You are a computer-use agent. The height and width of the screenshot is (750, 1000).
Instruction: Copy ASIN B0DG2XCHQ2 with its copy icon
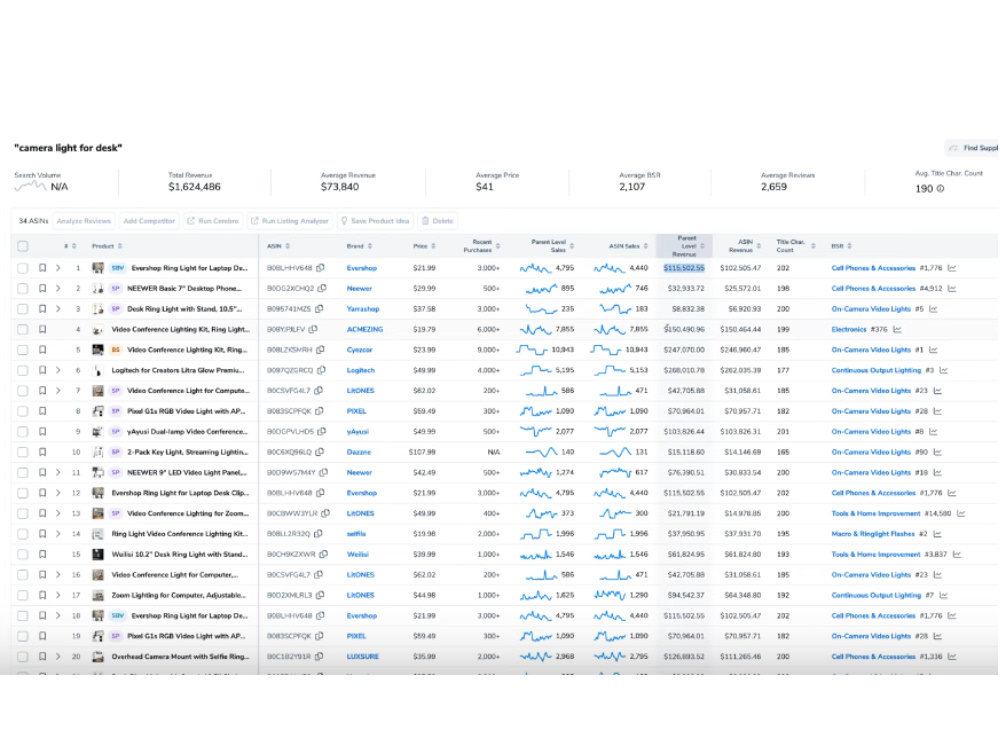pyautogui.click(x=322, y=288)
